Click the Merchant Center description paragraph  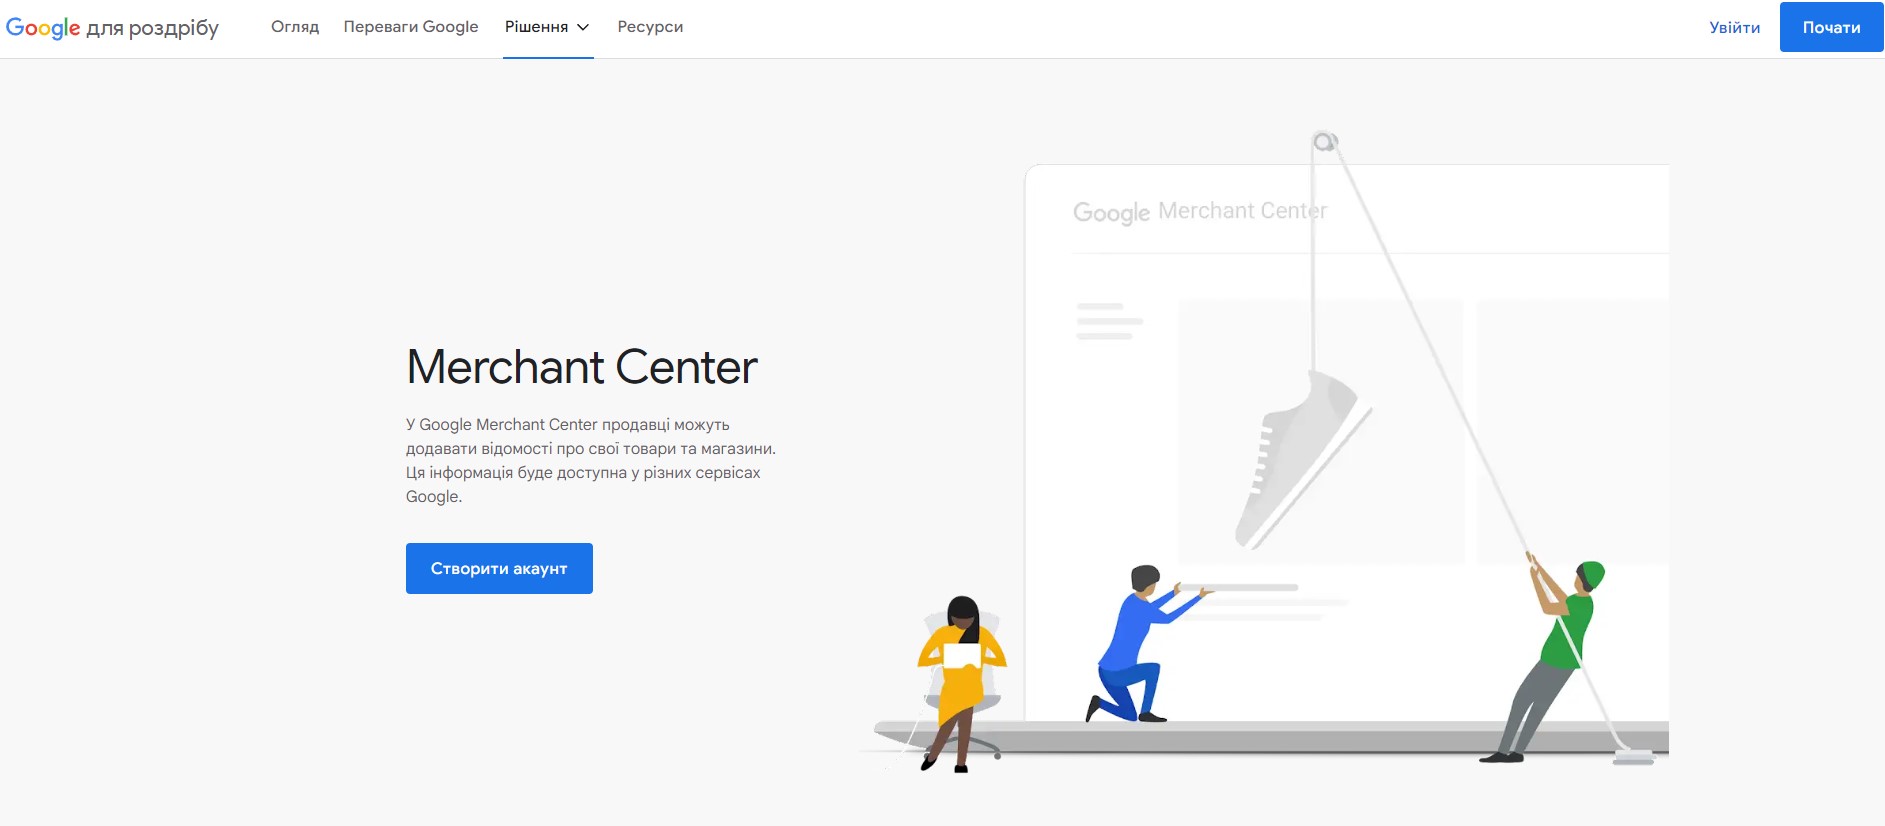coord(590,460)
